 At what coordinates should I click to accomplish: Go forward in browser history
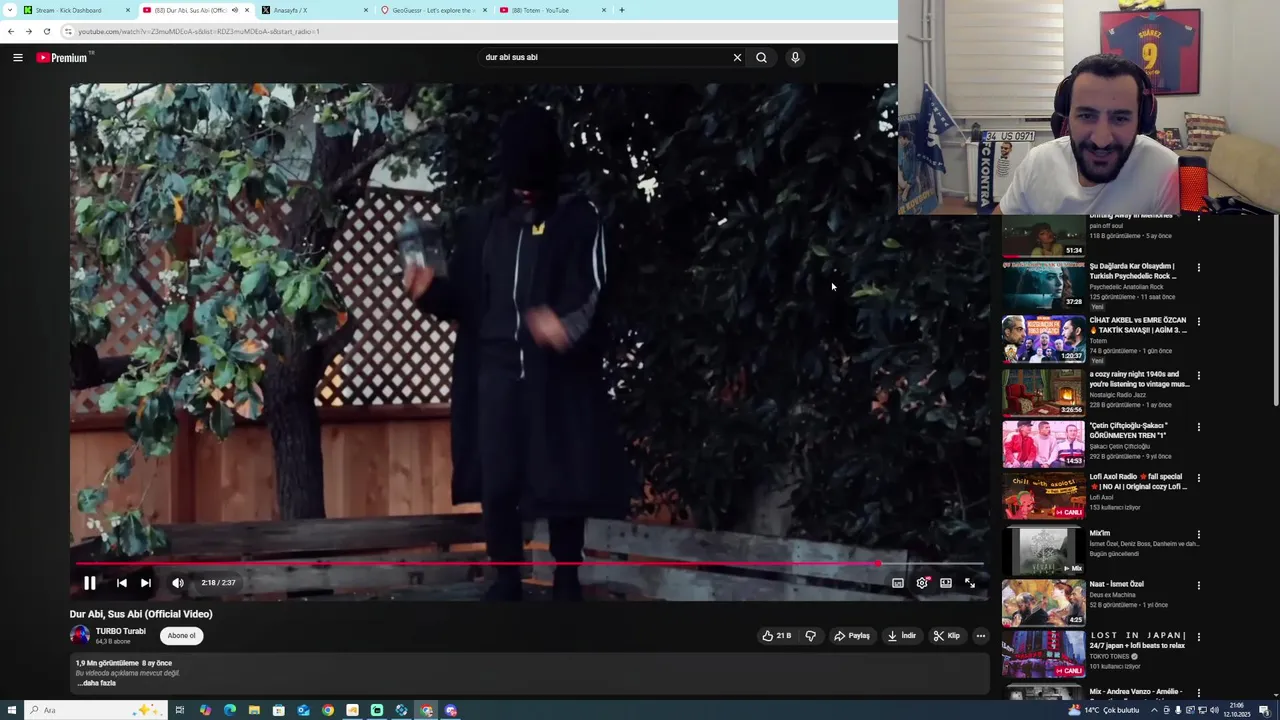click(x=28, y=31)
